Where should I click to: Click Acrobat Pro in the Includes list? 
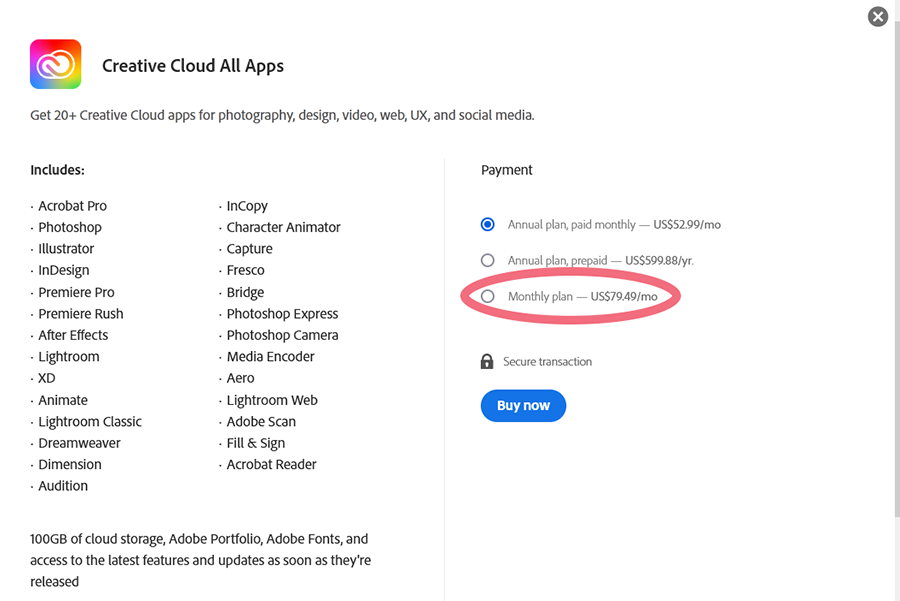coord(72,206)
